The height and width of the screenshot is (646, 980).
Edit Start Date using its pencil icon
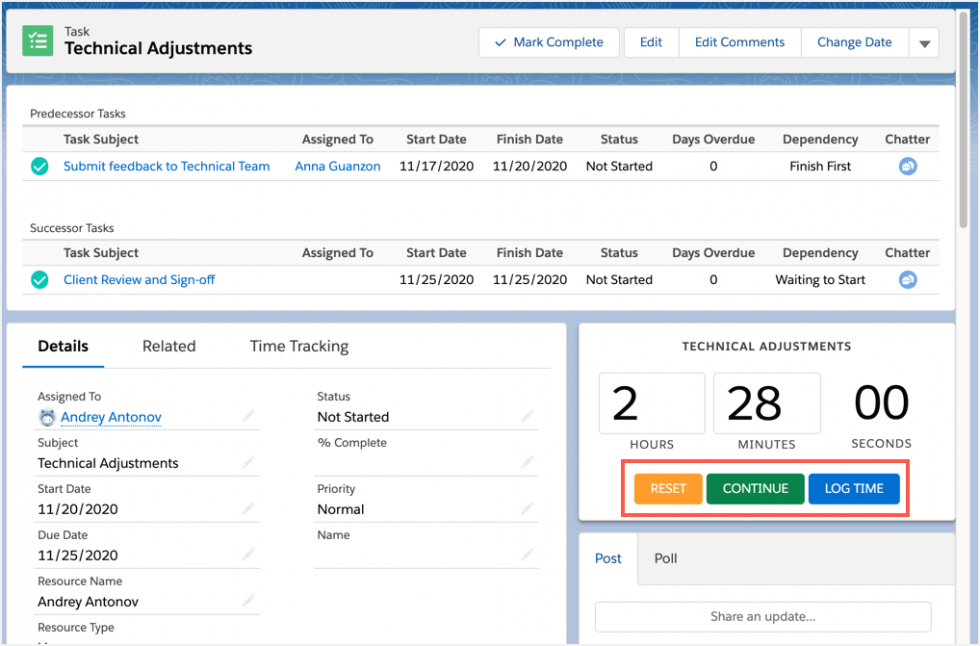(x=247, y=507)
